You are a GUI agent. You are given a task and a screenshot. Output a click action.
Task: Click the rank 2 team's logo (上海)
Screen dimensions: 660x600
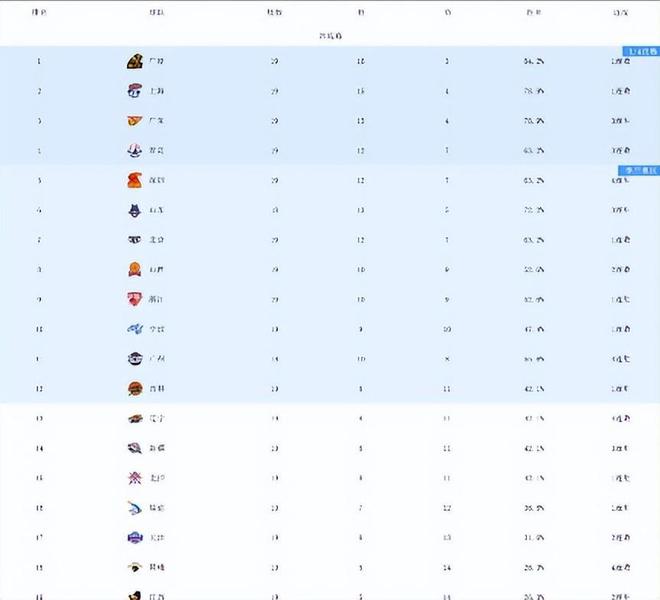(135, 91)
